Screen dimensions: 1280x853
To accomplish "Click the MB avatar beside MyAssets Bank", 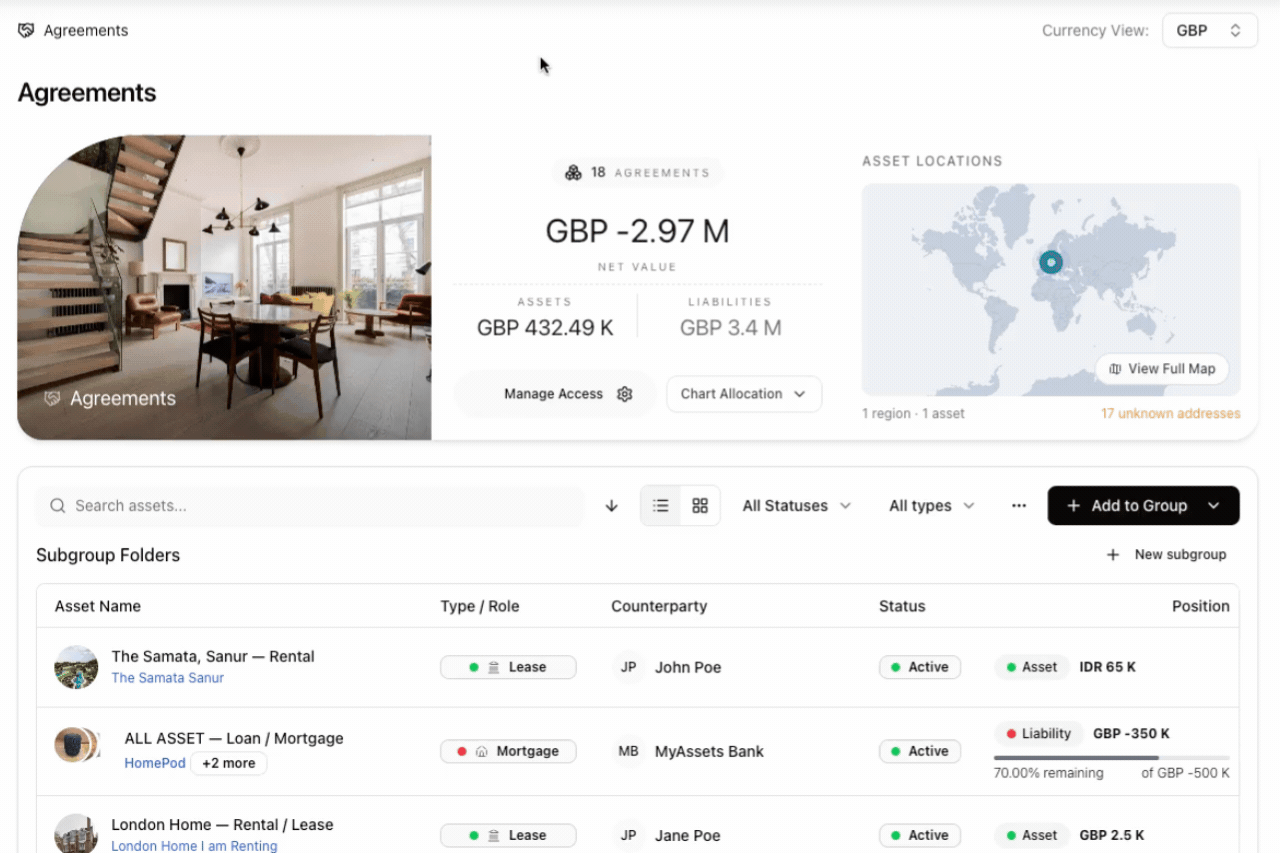I will [x=629, y=751].
